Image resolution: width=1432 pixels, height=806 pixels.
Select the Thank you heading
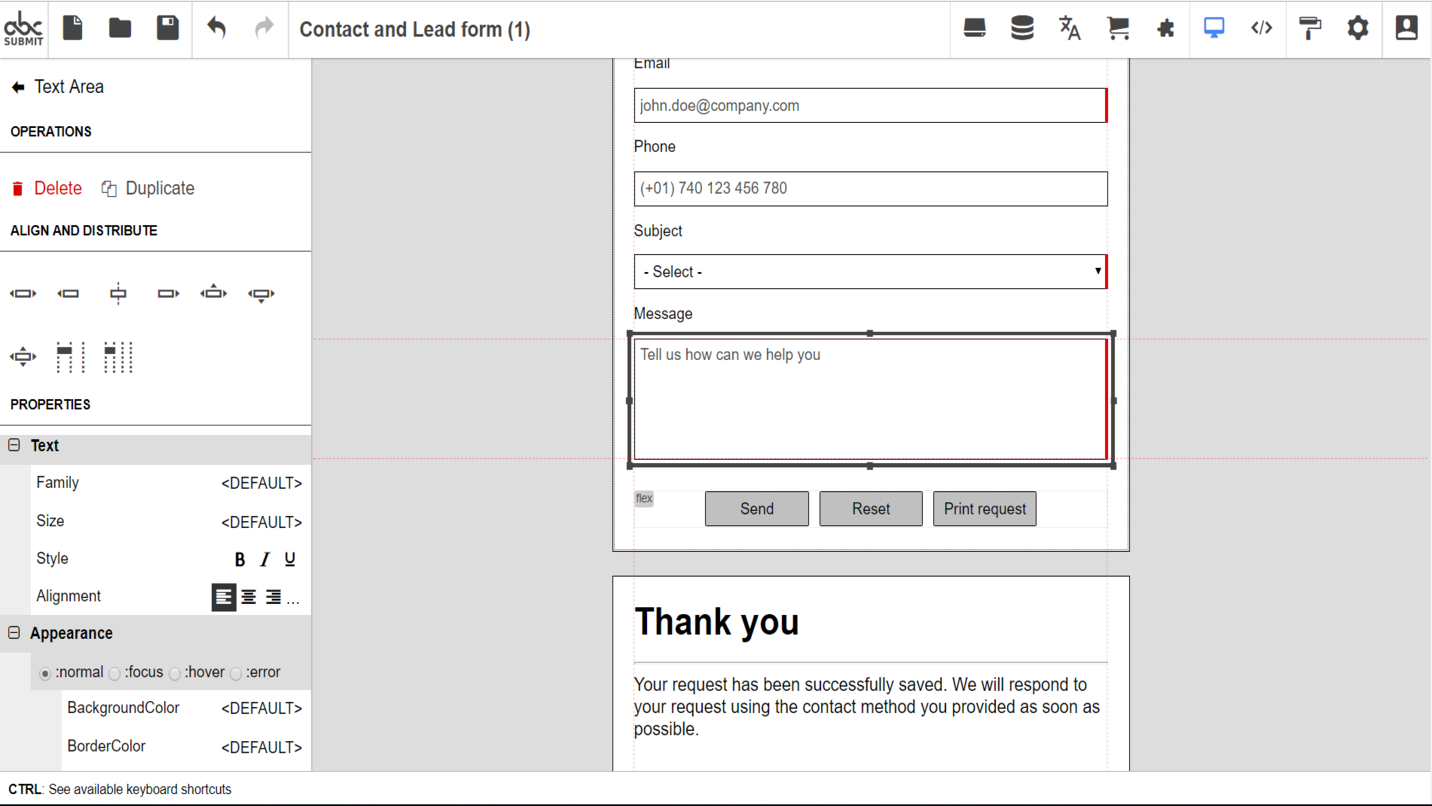click(x=717, y=622)
